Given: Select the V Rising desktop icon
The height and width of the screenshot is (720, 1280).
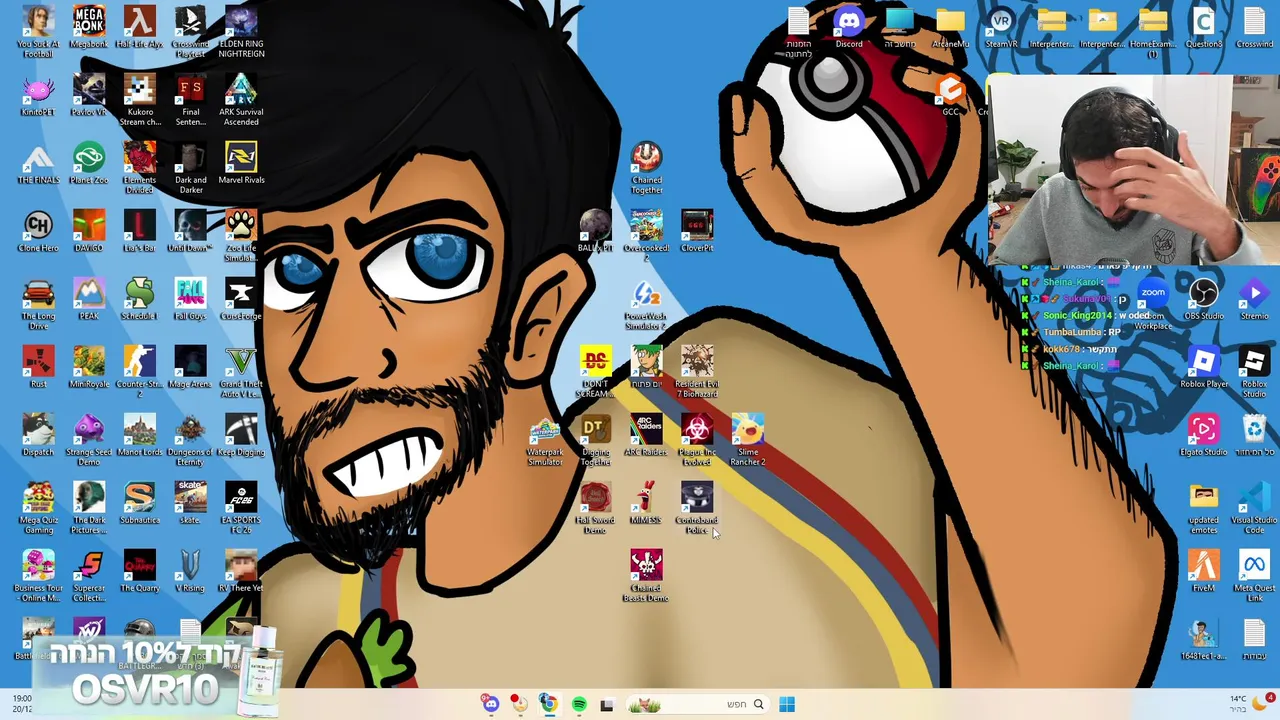Looking at the screenshot, I should [190, 572].
